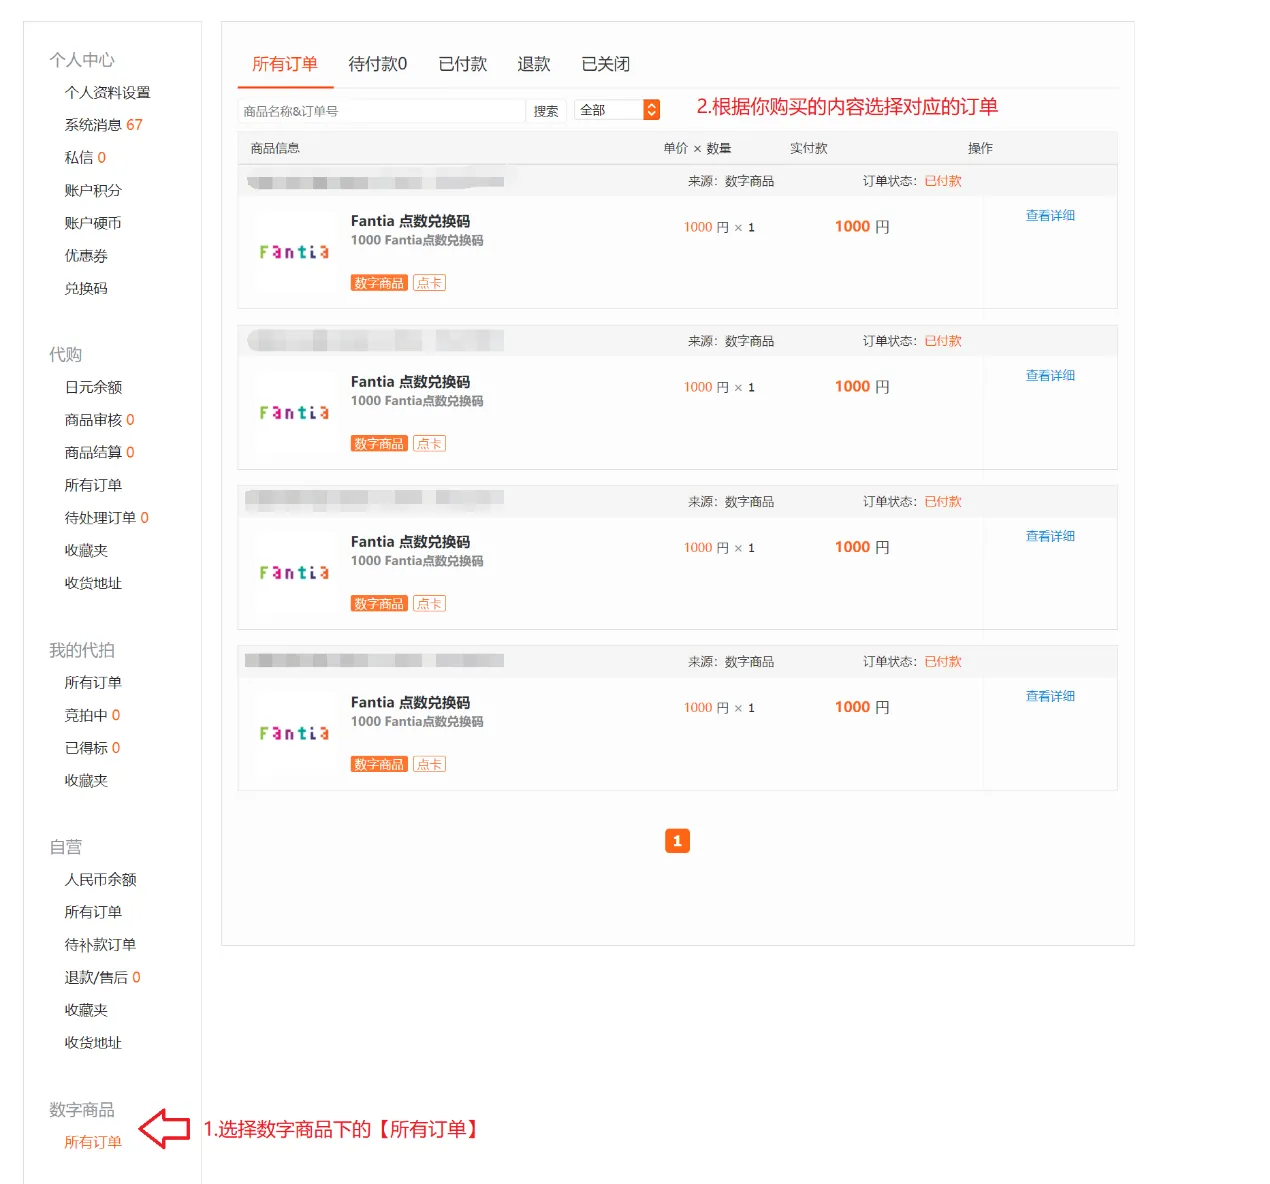Open 商品审核 under 代购

click(x=99, y=420)
